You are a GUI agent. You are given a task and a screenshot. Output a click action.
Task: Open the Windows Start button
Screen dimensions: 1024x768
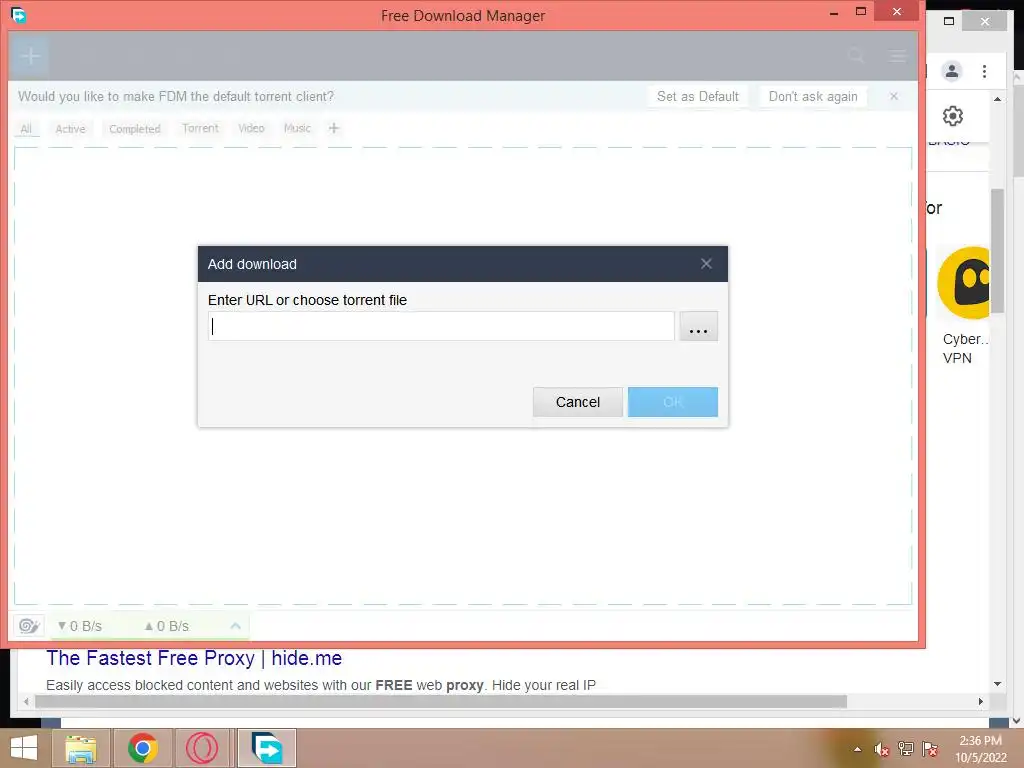24,748
